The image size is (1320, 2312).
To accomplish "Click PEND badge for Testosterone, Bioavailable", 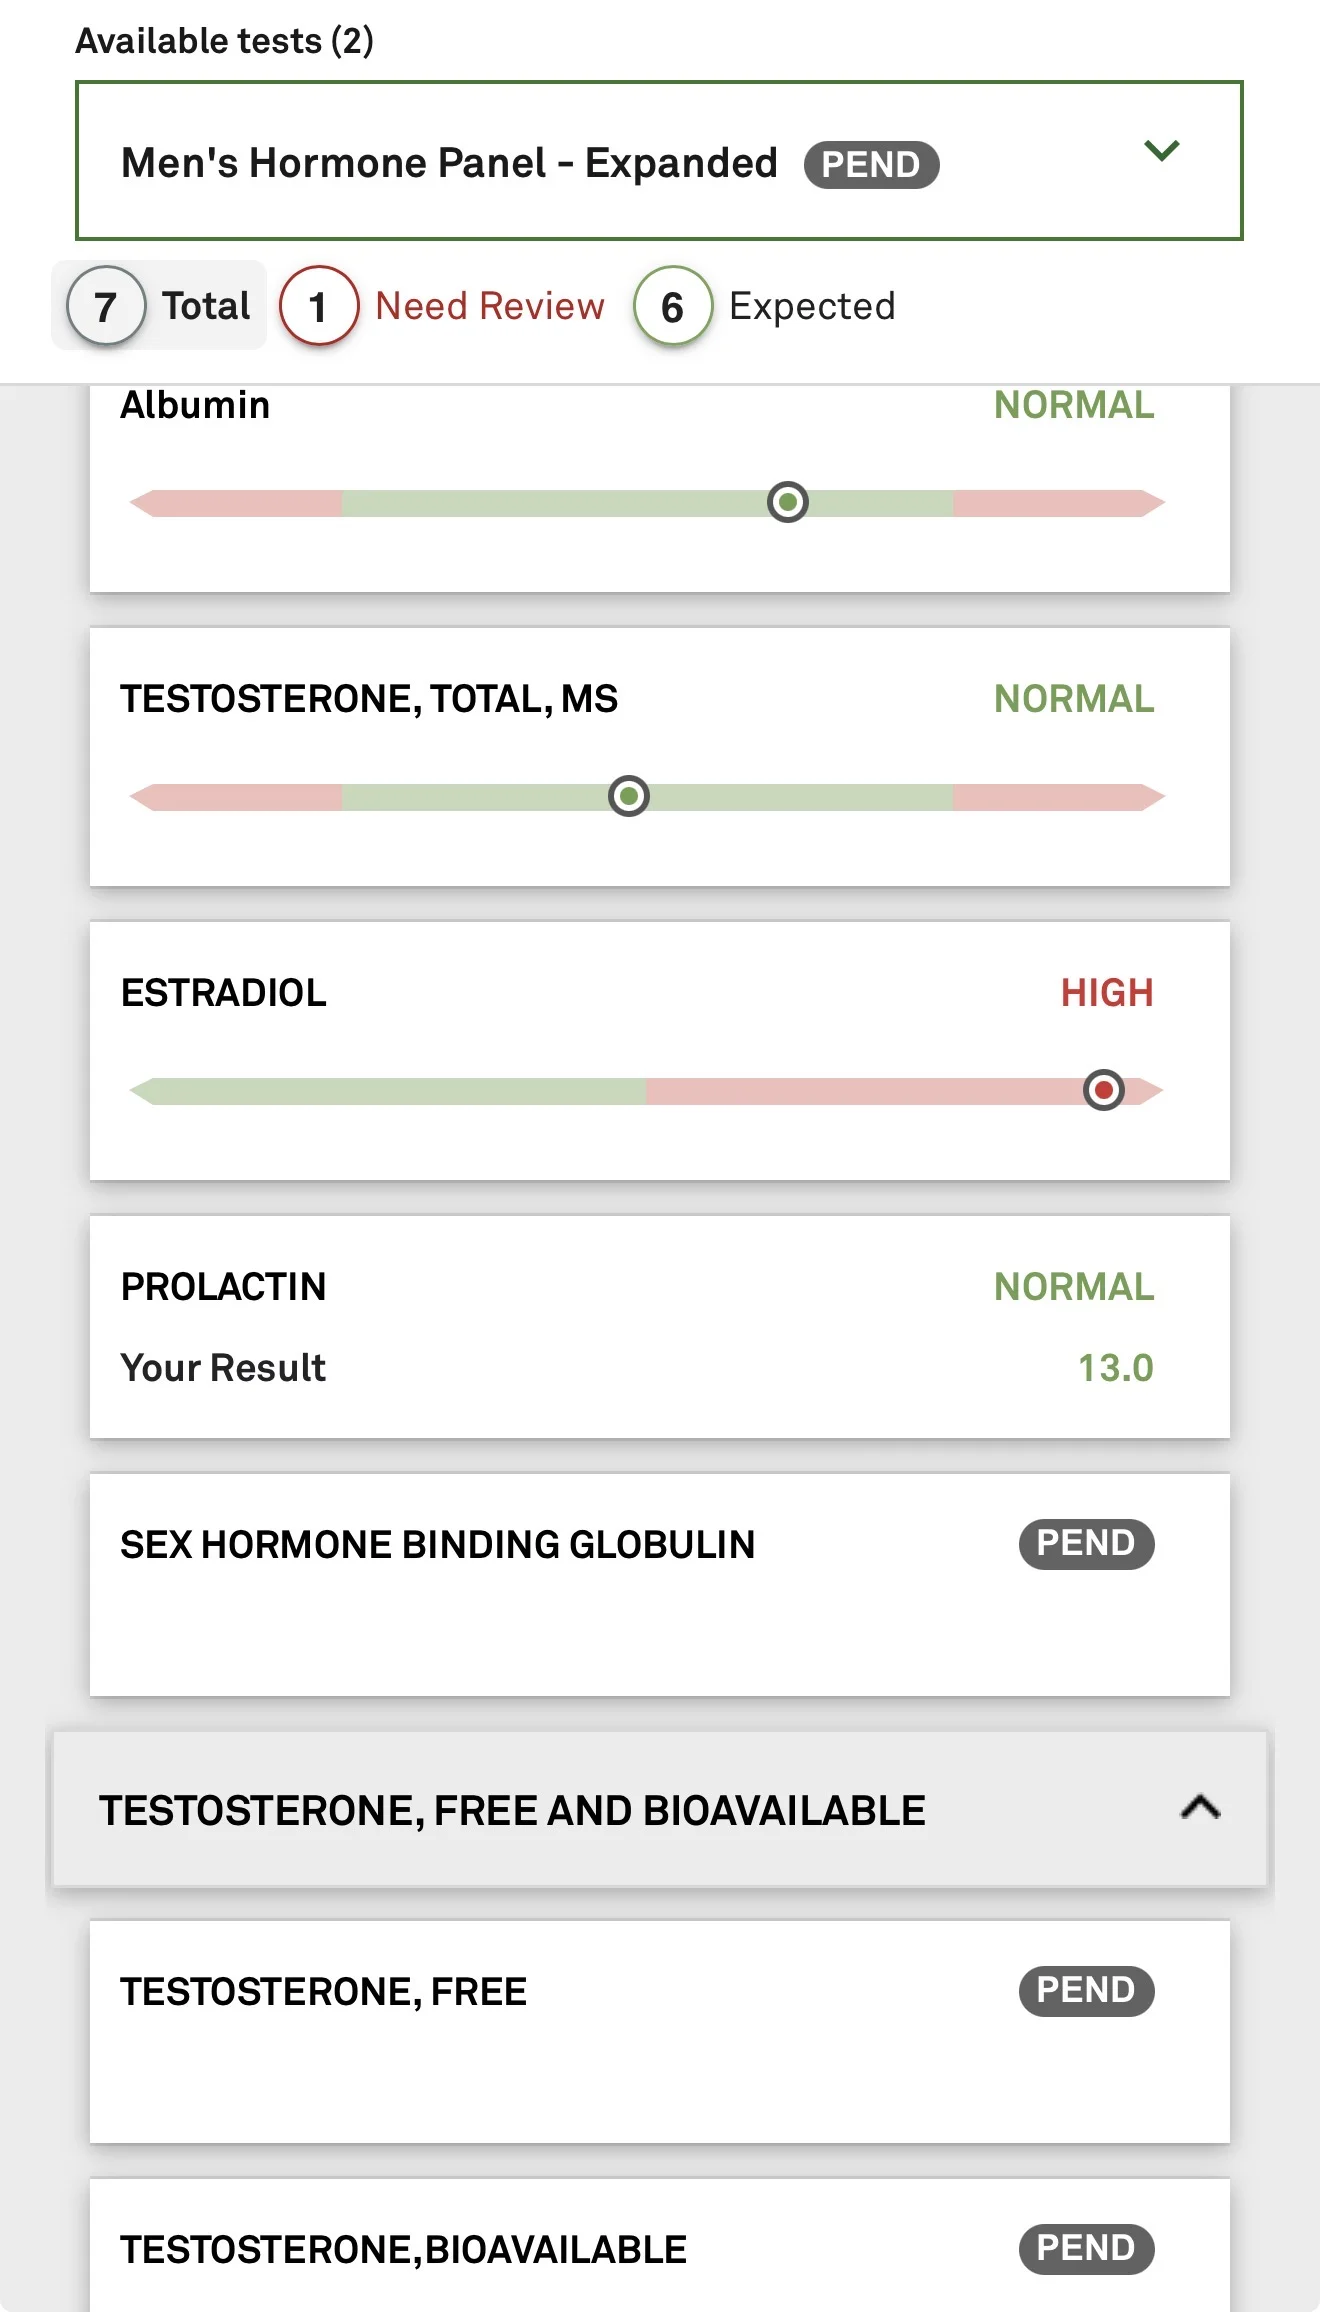I will 1086,2249.
